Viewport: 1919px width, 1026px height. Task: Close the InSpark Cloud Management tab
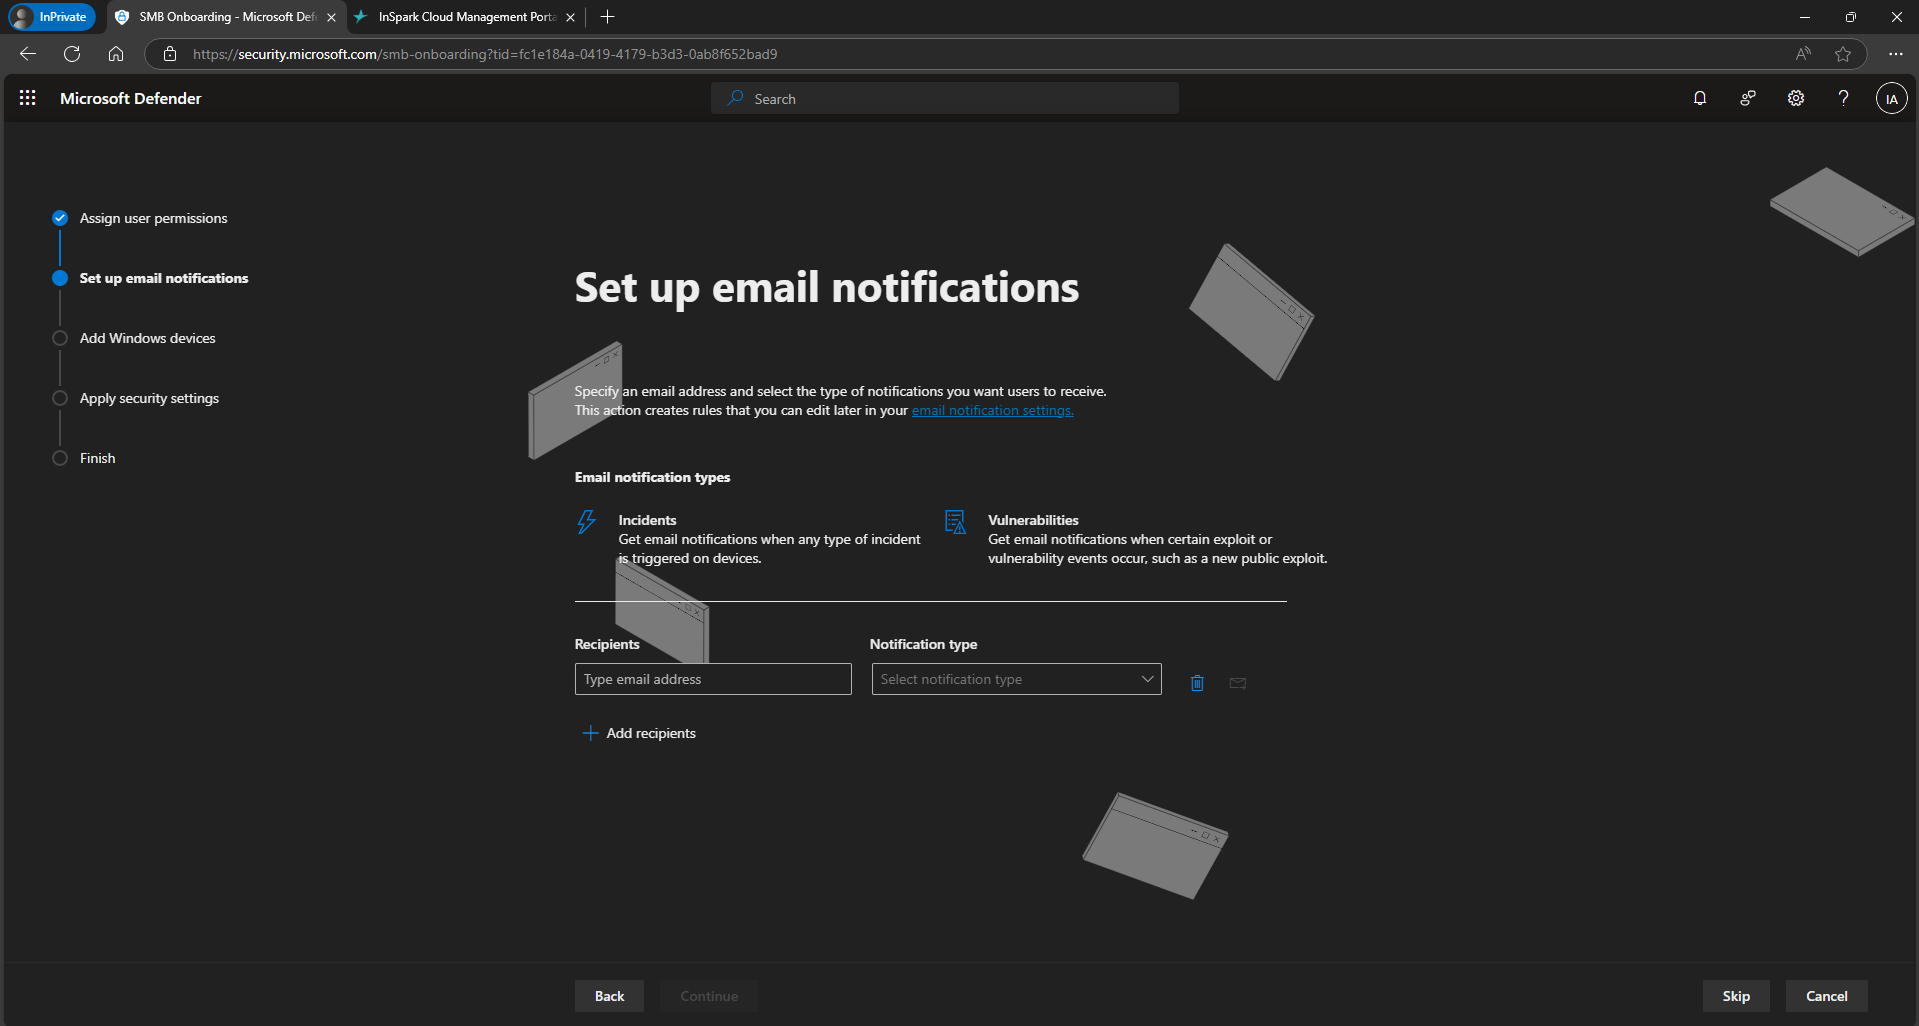pos(570,17)
